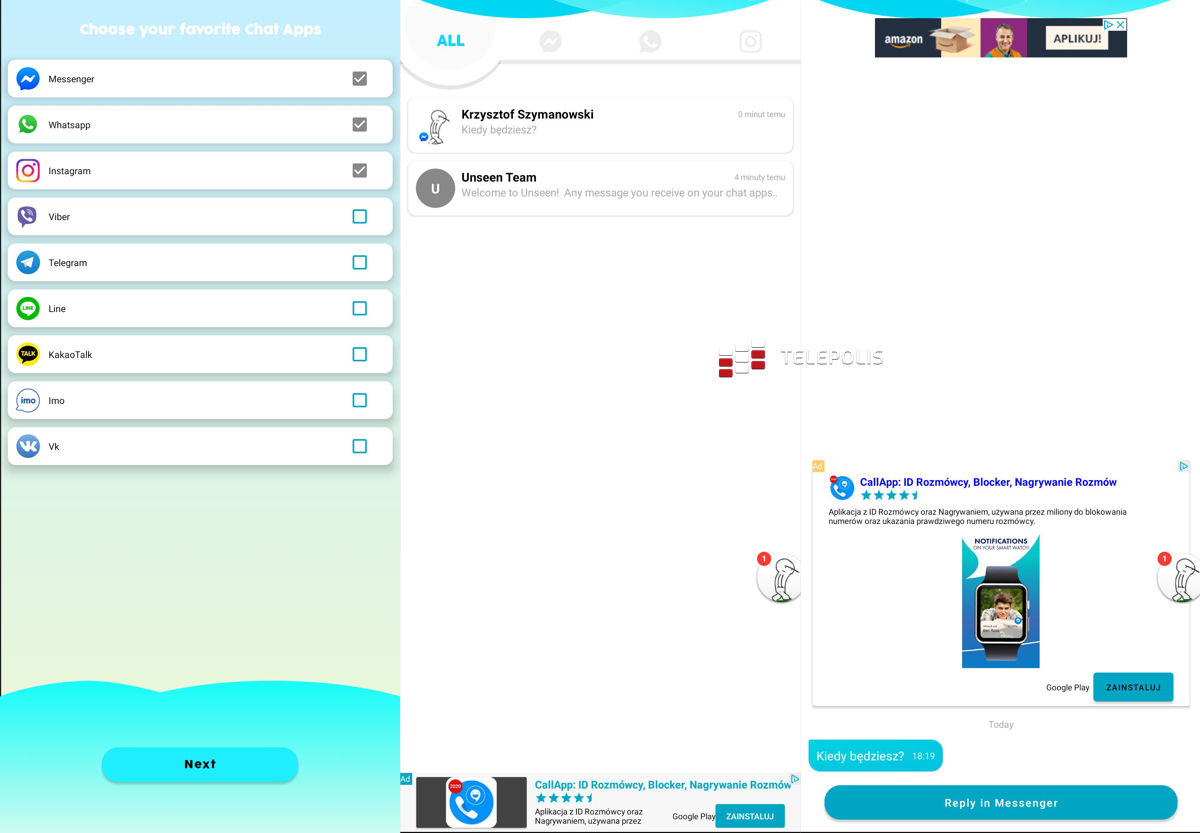Select the Instagram filter tab icon

click(750, 41)
